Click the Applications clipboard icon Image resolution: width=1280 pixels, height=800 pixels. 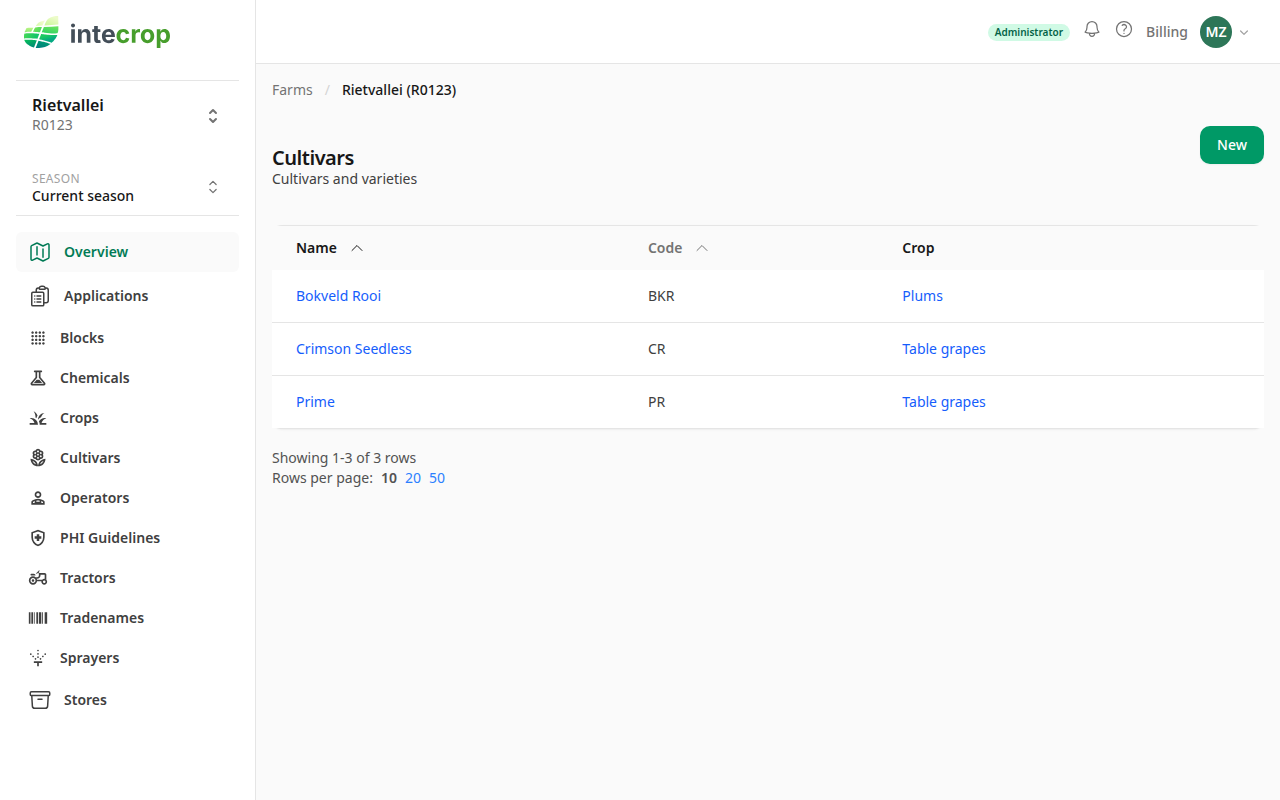point(40,296)
